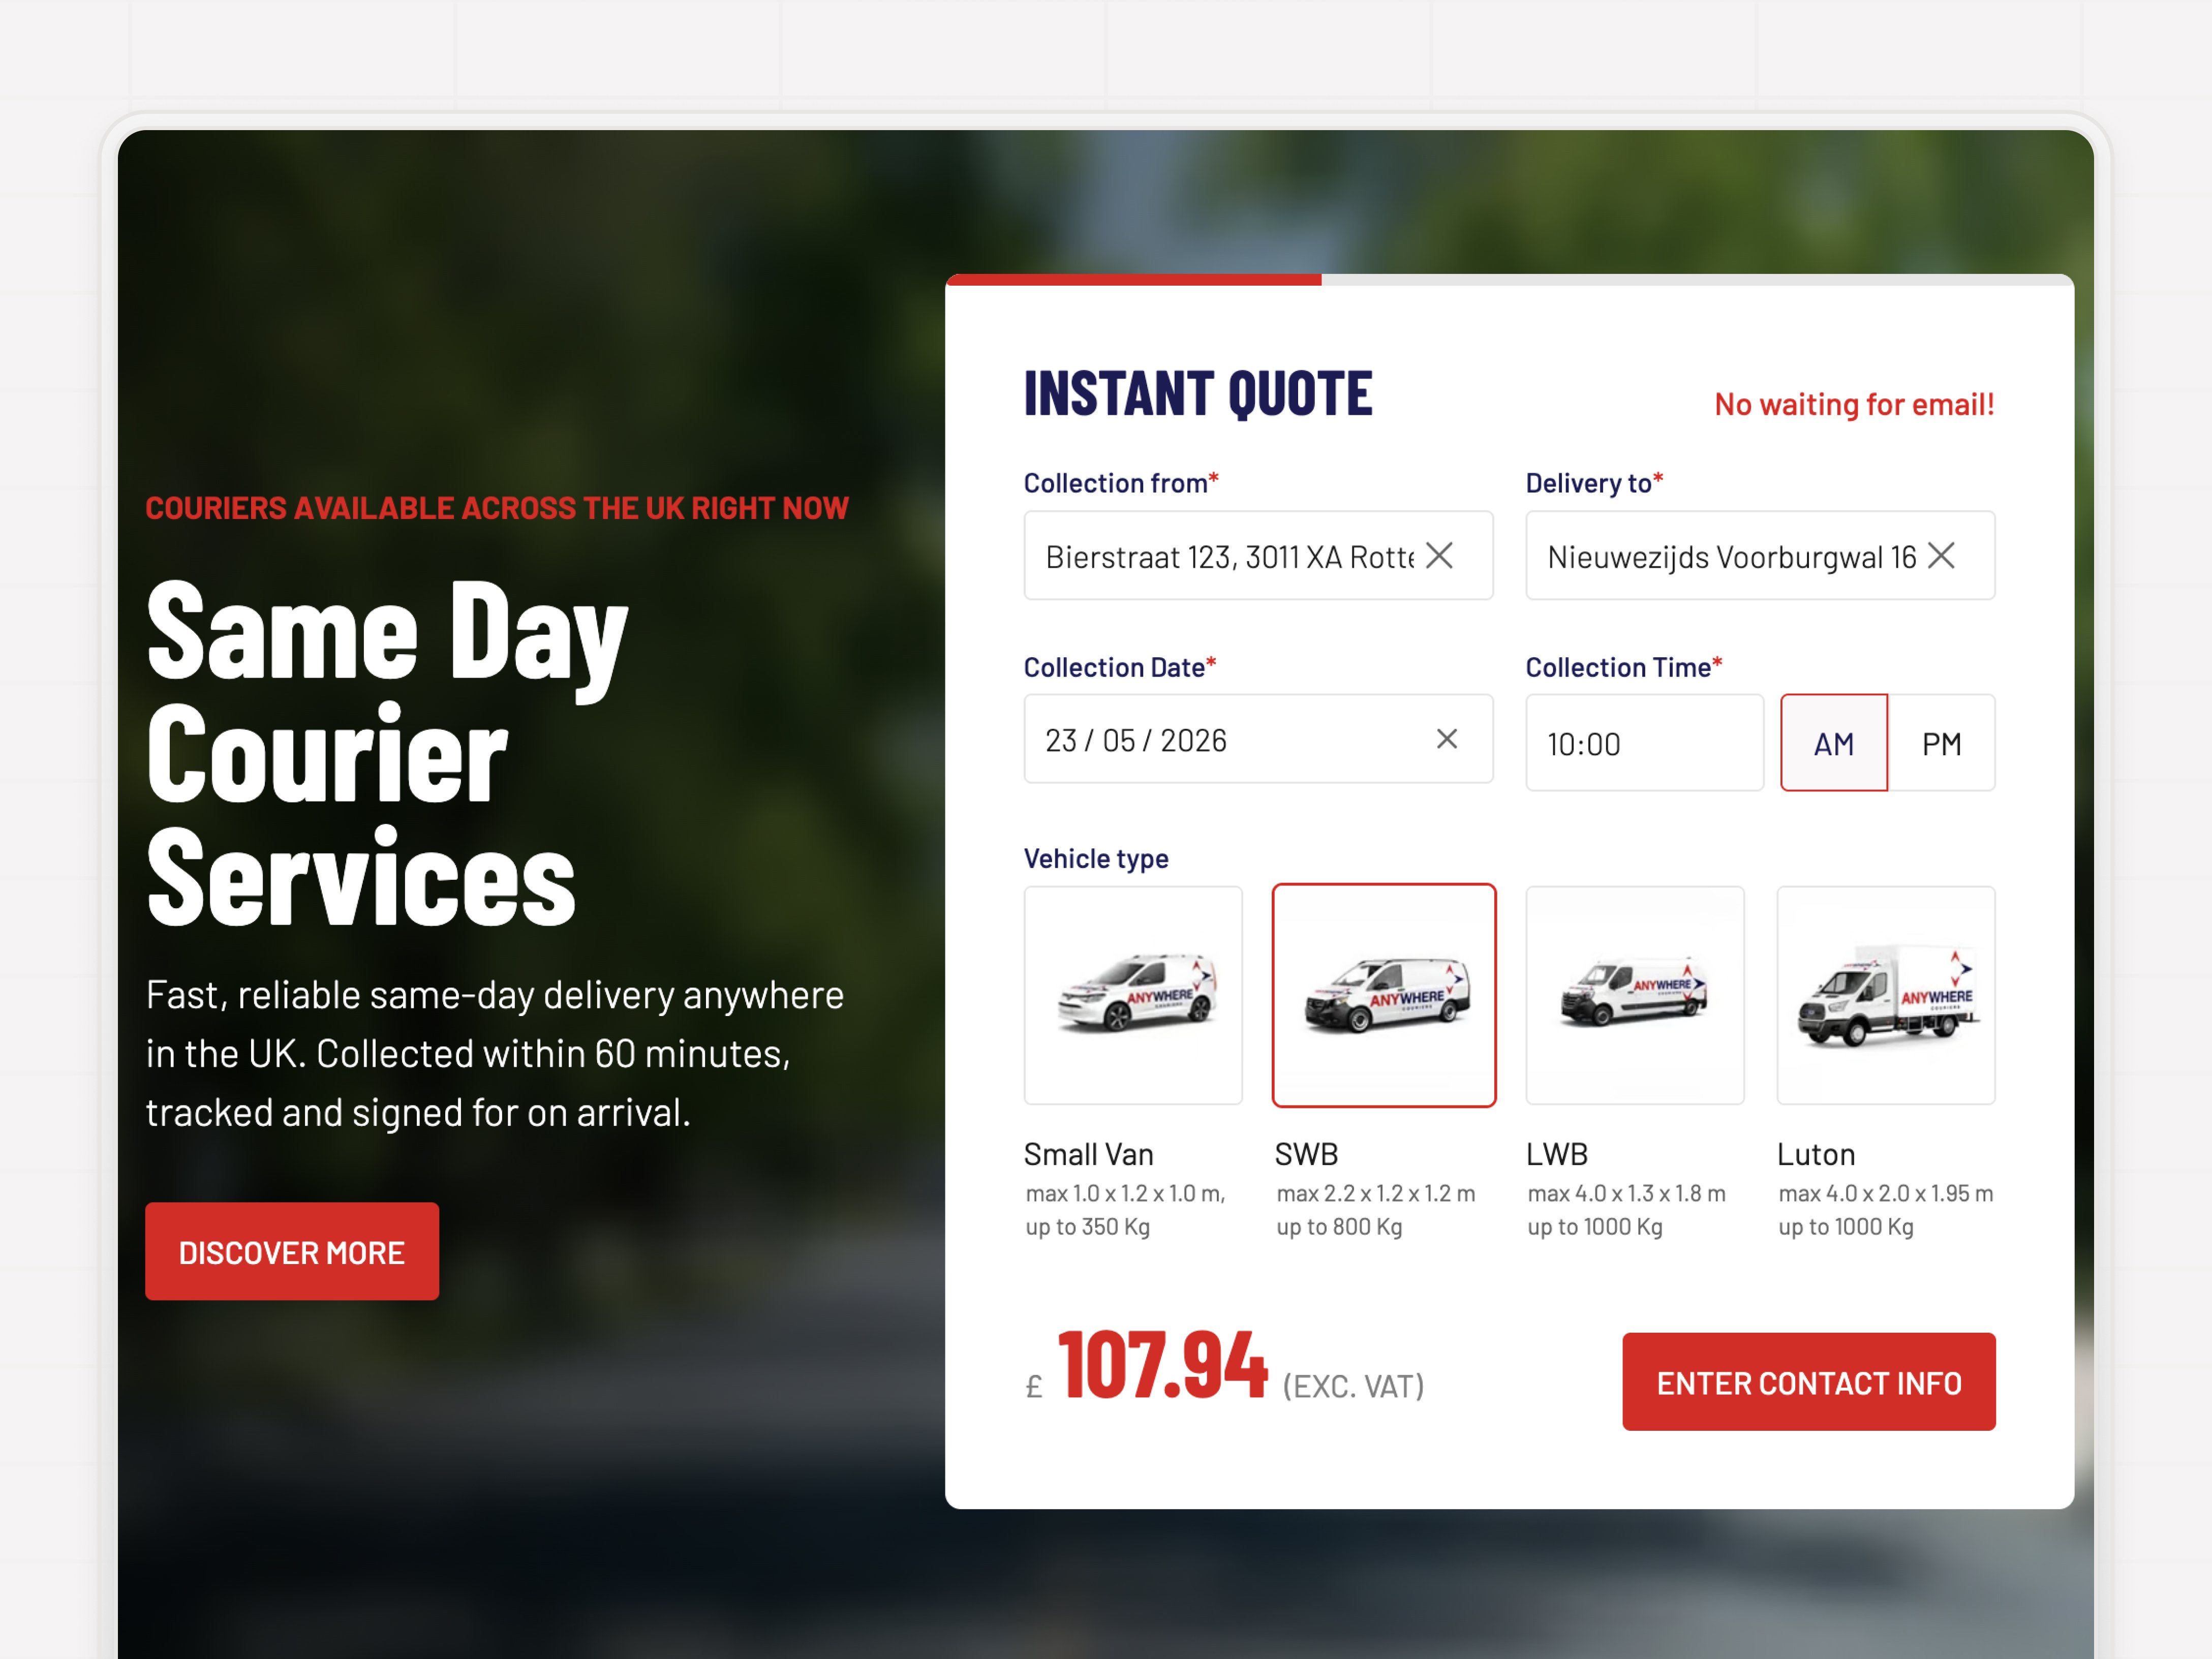The width and height of the screenshot is (2212, 1659).
Task: Clear the Collection from address
Action: point(1439,556)
